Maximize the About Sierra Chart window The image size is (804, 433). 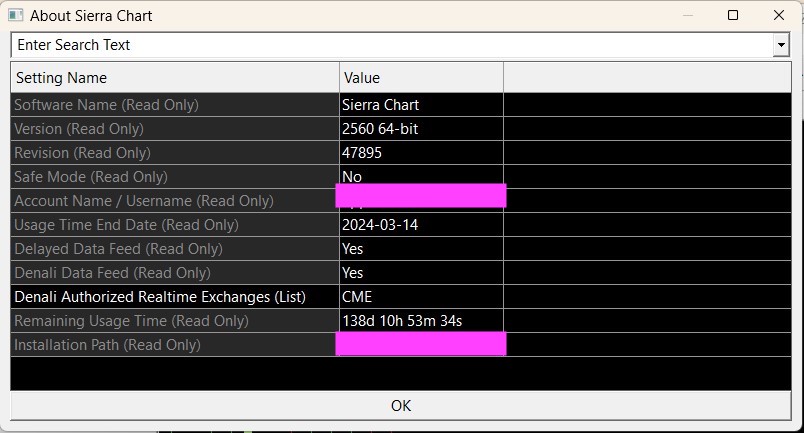(733, 16)
